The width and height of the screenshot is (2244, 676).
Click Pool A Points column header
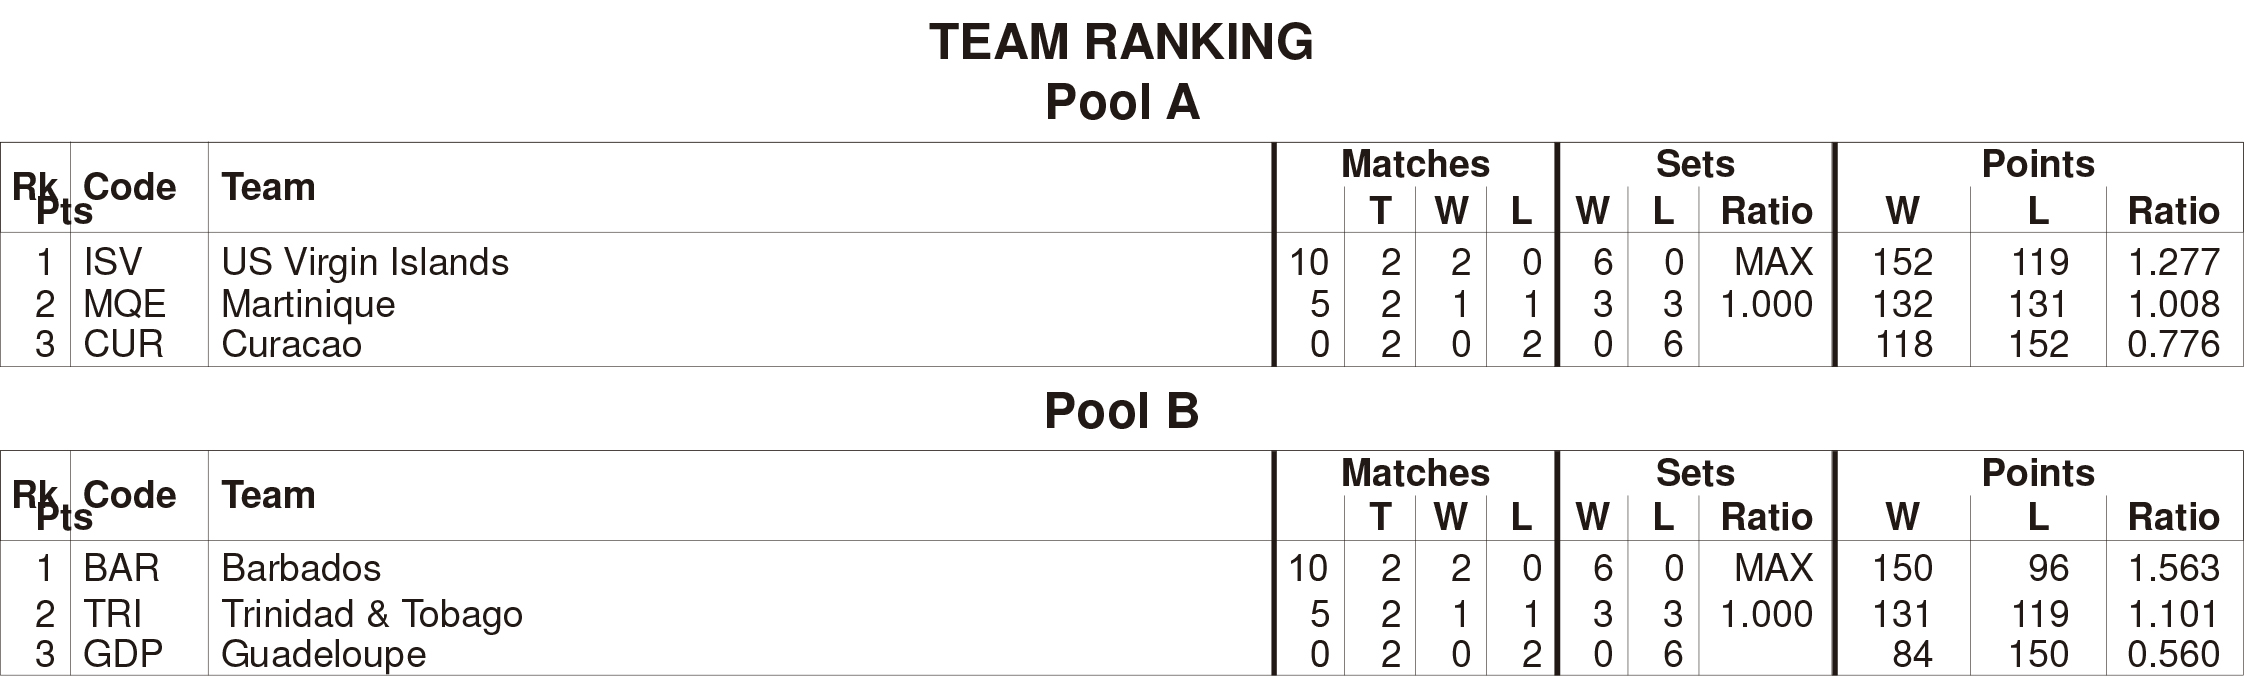[x=2038, y=164]
